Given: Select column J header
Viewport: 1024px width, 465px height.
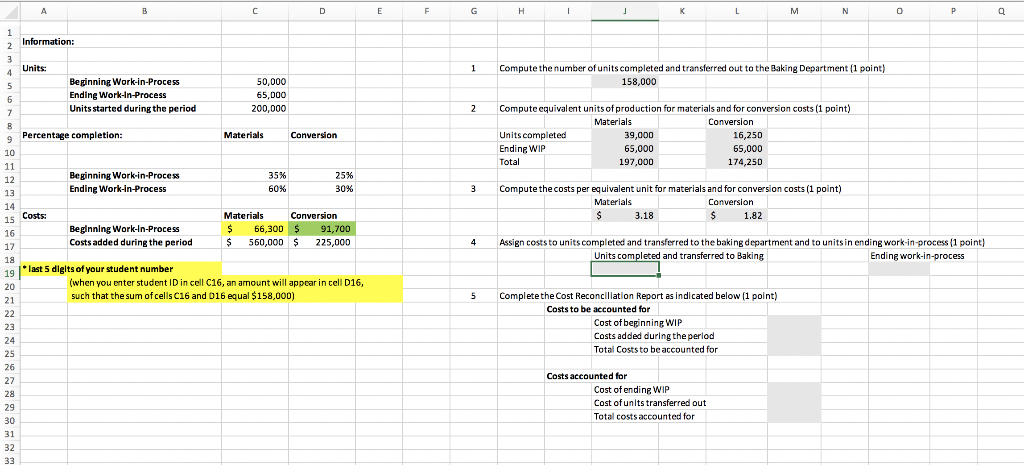Looking at the screenshot, I should click(625, 10).
